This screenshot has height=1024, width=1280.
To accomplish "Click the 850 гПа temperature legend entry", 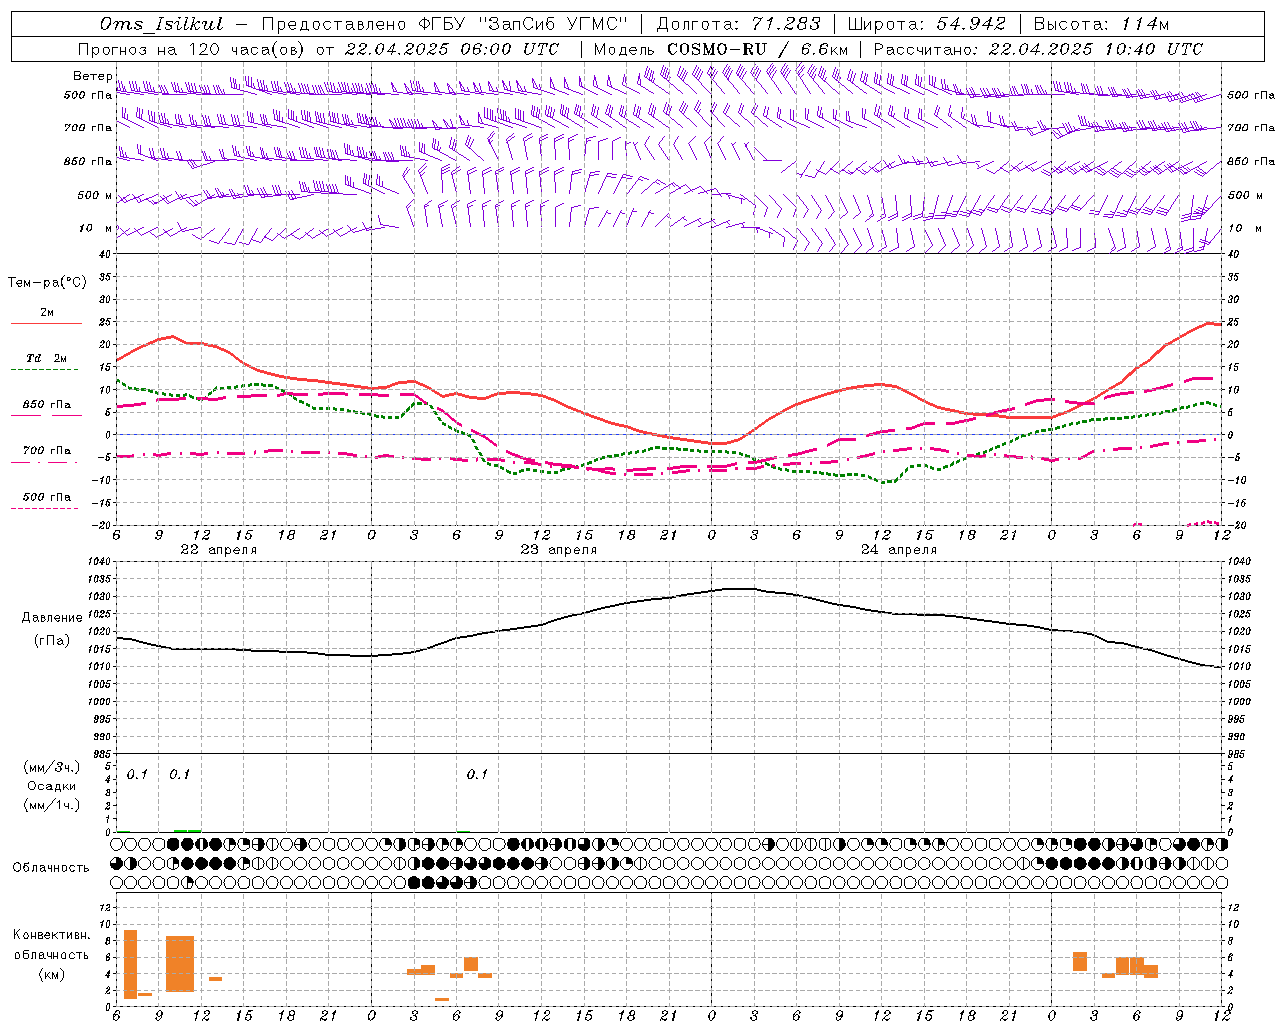I will pyautogui.click(x=46, y=408).
